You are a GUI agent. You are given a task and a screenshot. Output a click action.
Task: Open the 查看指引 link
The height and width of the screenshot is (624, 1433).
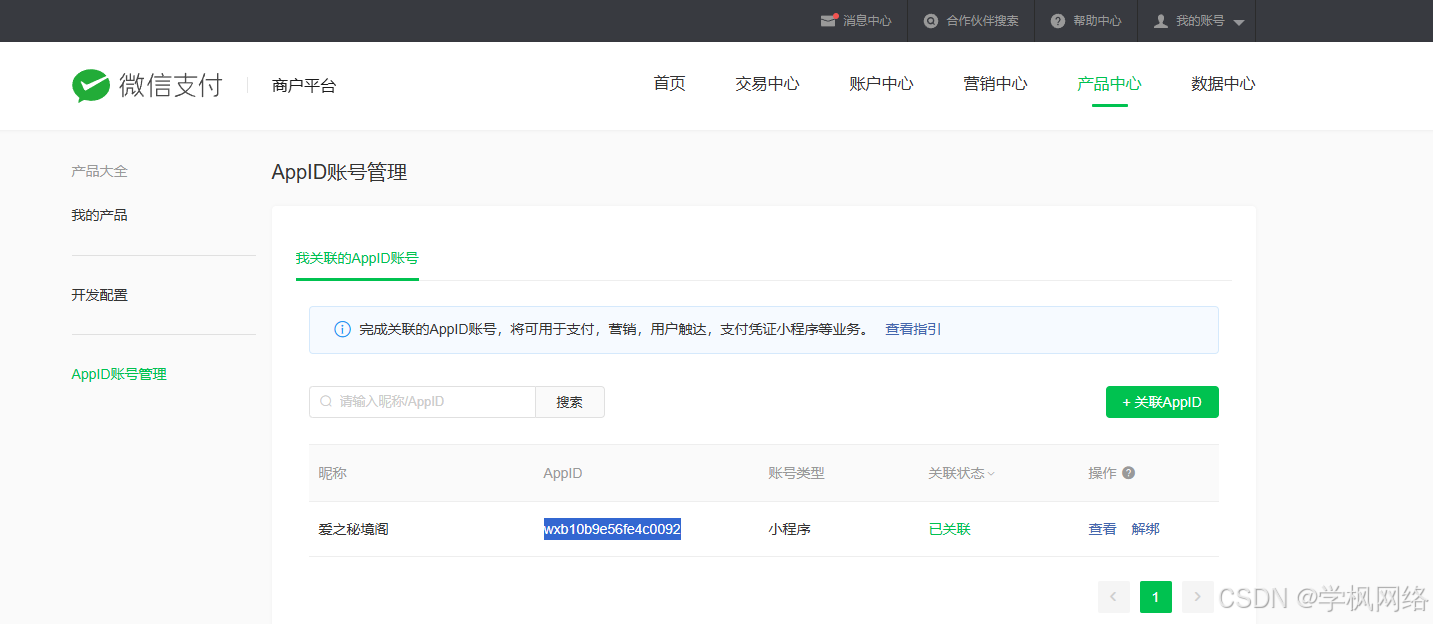tap(913, 329)
